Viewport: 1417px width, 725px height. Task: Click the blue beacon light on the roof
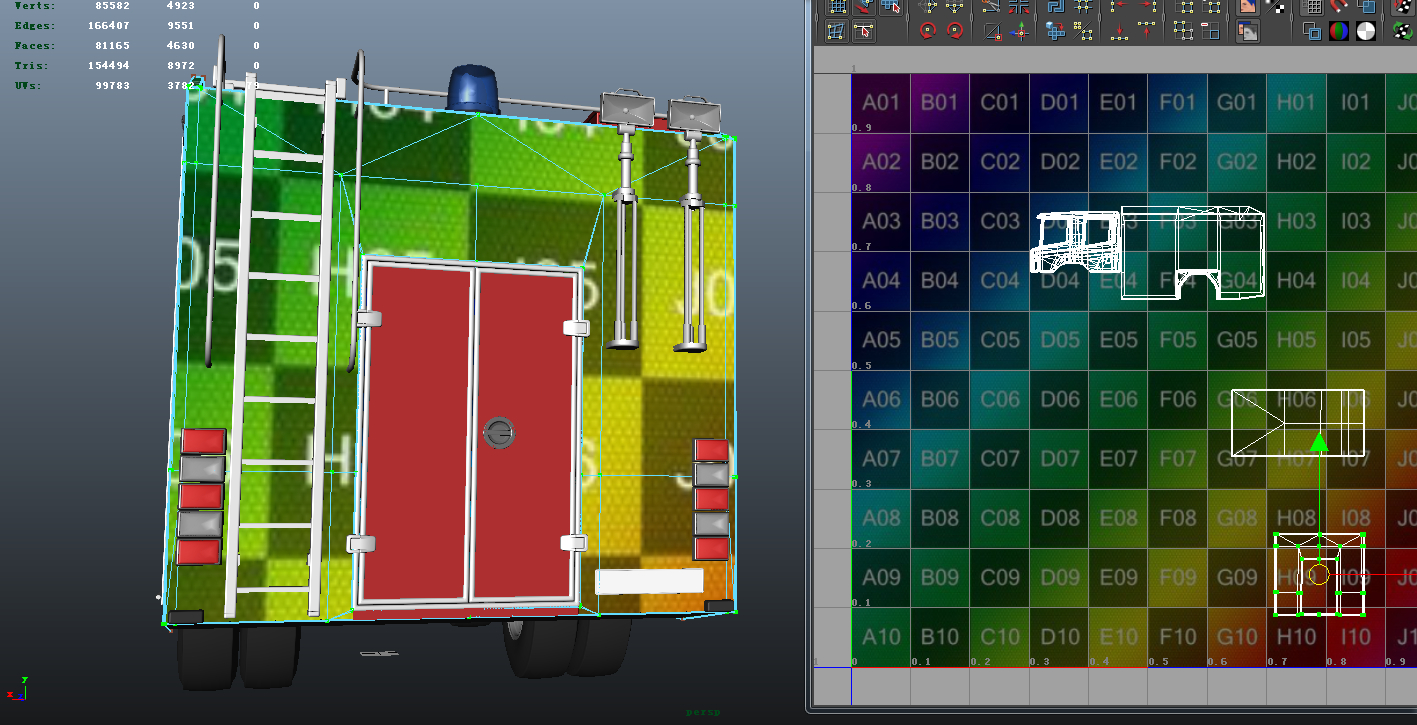(474, 88)
